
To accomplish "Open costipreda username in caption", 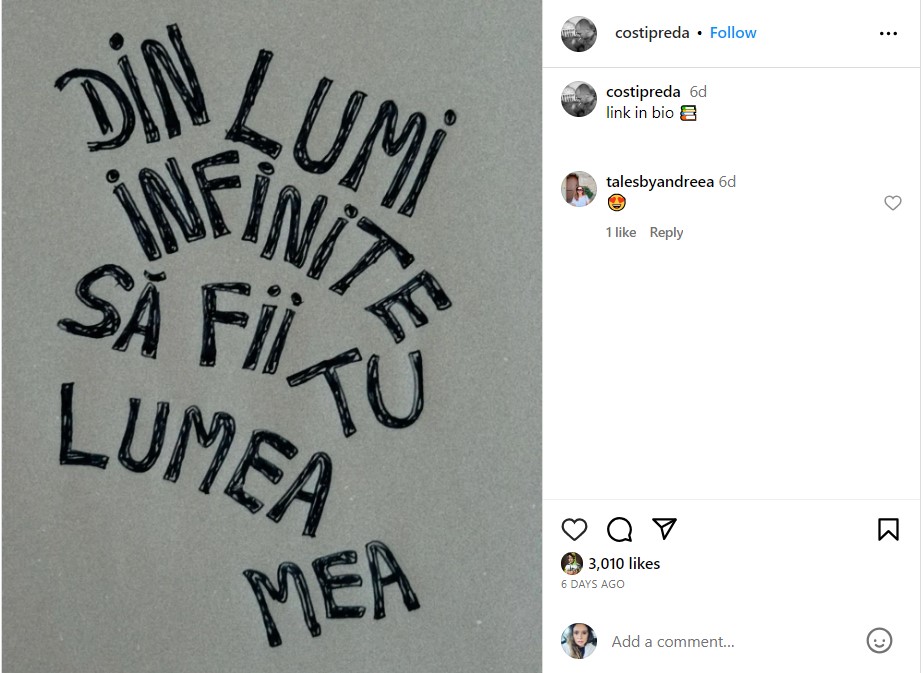I will 643,92.
